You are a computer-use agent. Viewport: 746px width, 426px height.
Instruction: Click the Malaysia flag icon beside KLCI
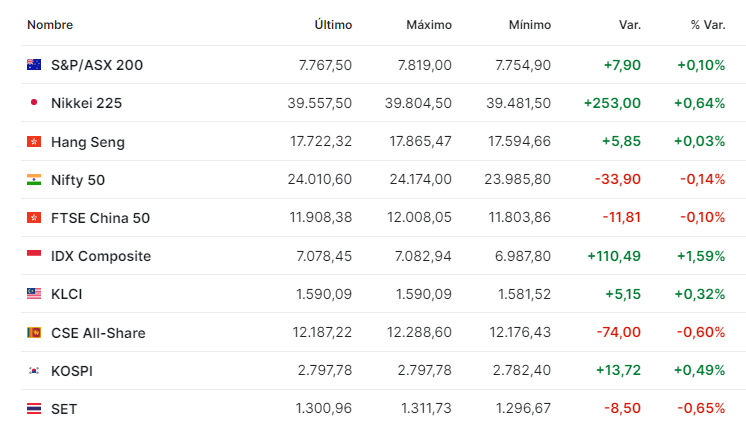coord(34,294)
